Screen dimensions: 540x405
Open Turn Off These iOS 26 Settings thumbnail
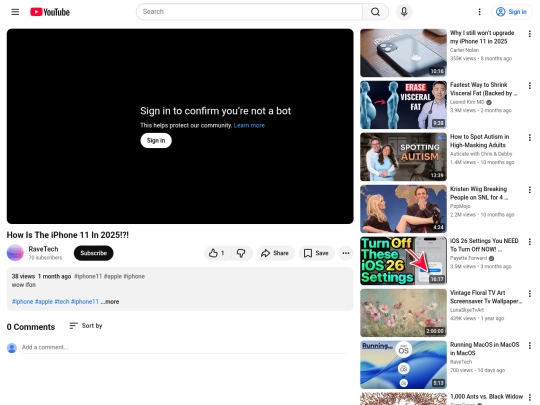point(403,261)
